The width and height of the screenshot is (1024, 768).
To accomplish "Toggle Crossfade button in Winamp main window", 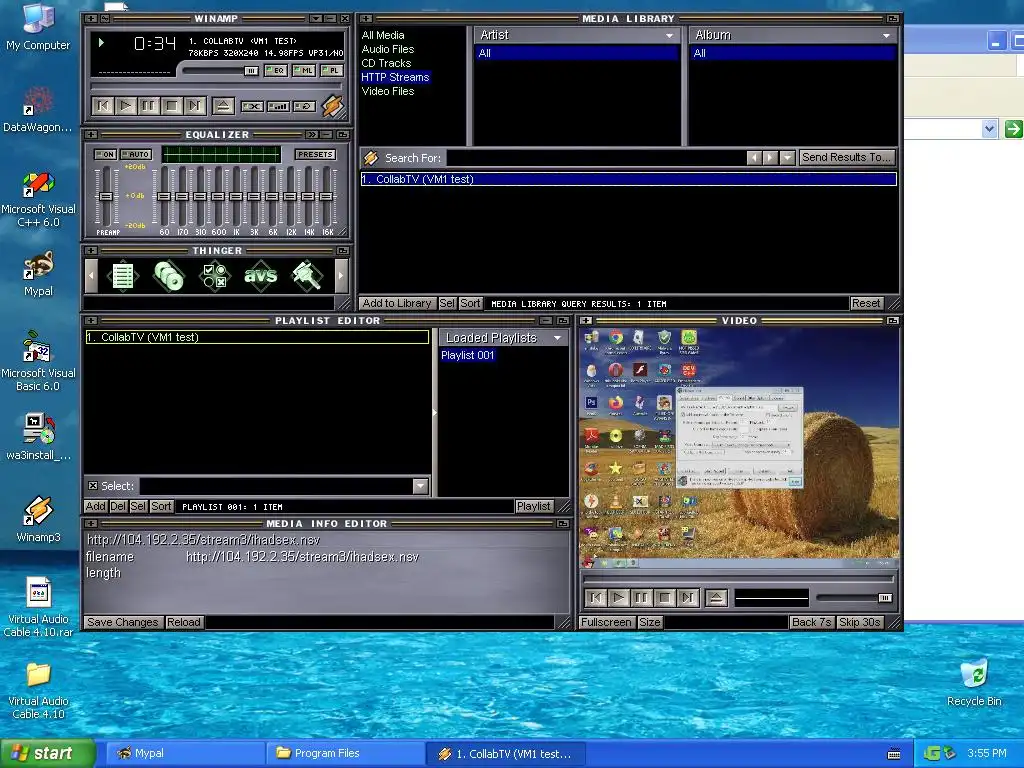I will coord(279,106).
